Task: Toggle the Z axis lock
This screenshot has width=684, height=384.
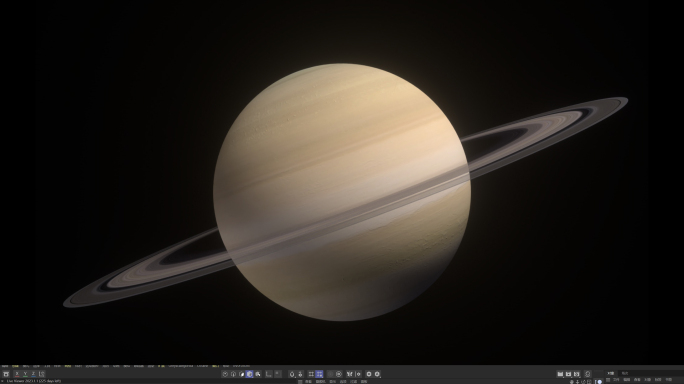Action: coord(33,374)
